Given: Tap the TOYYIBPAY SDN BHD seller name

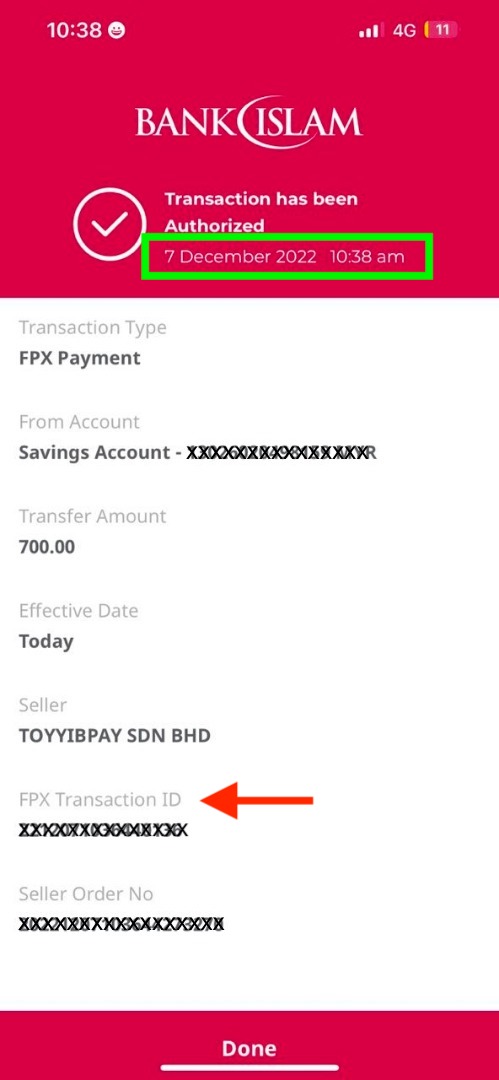Looking at the screenshot, I should [114, 736].
